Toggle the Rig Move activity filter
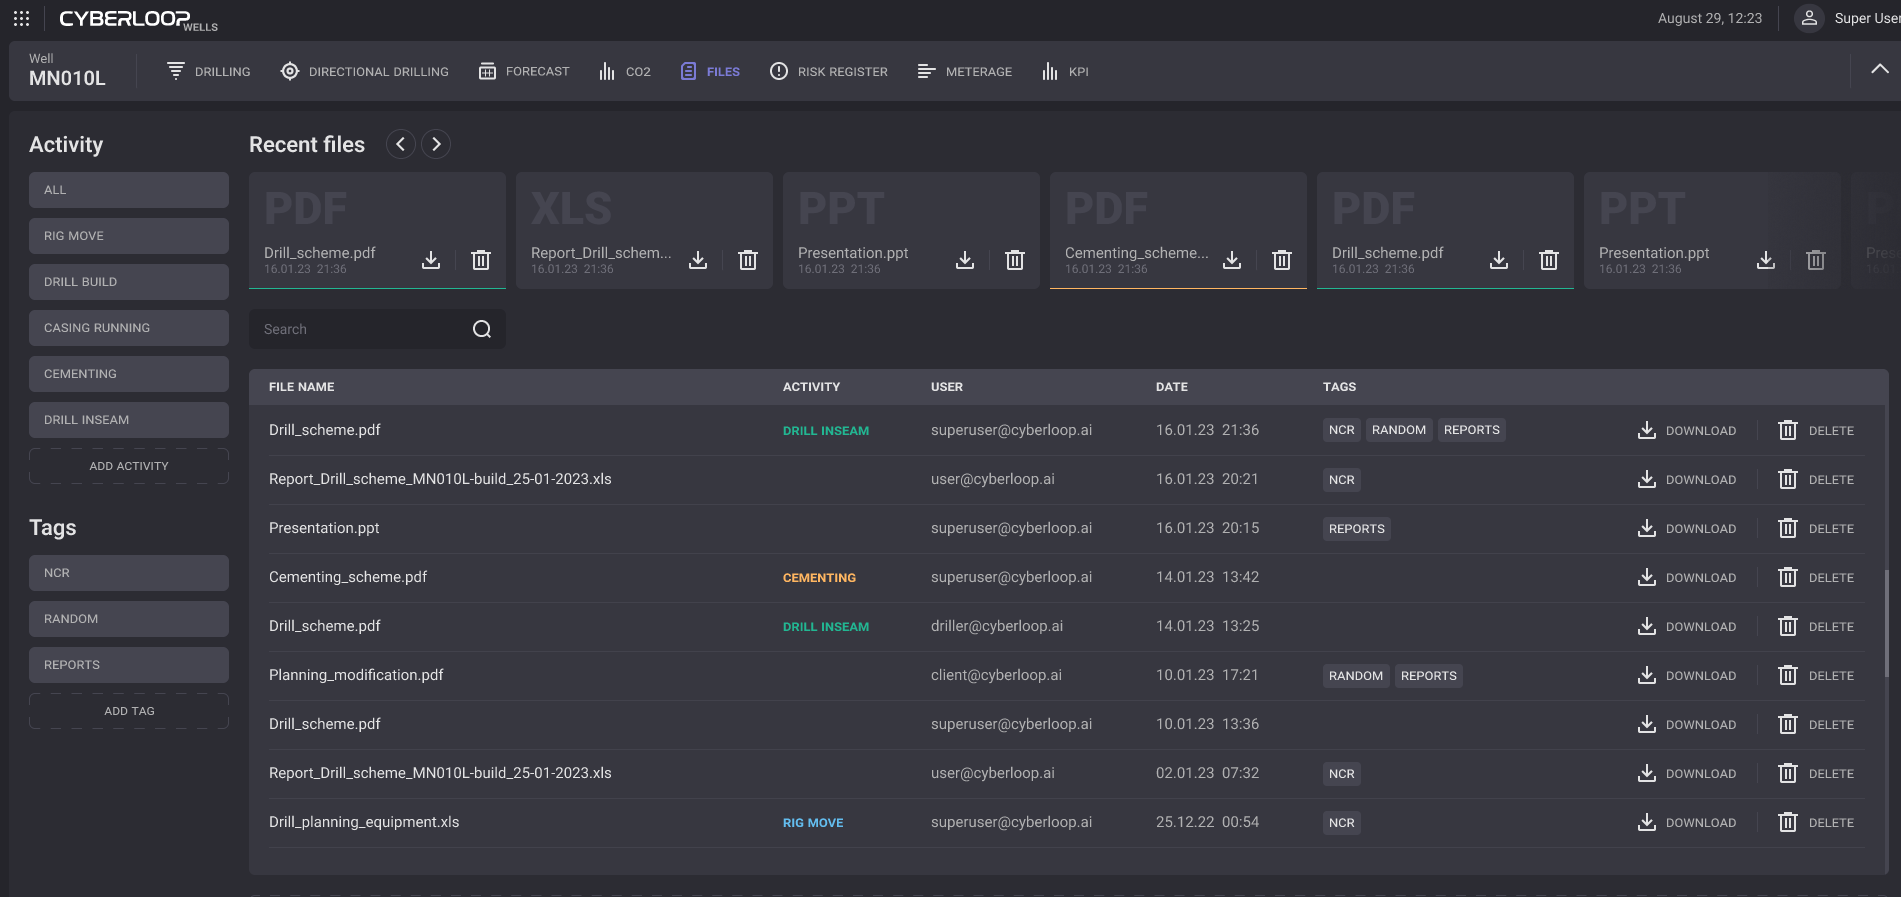Image resolution: width=1901 pixels, height=897 pixels. 129,236
